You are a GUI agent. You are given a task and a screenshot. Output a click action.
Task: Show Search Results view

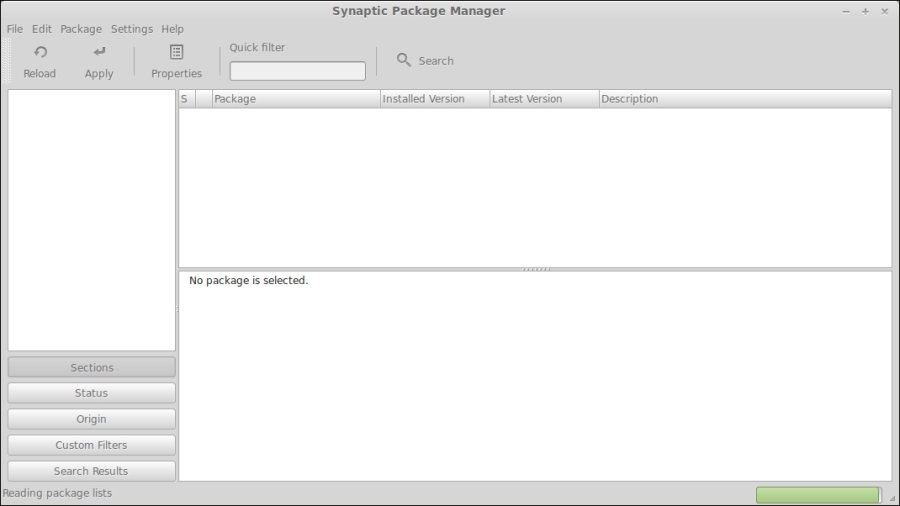pyautogui.click(x=92, y=471)
